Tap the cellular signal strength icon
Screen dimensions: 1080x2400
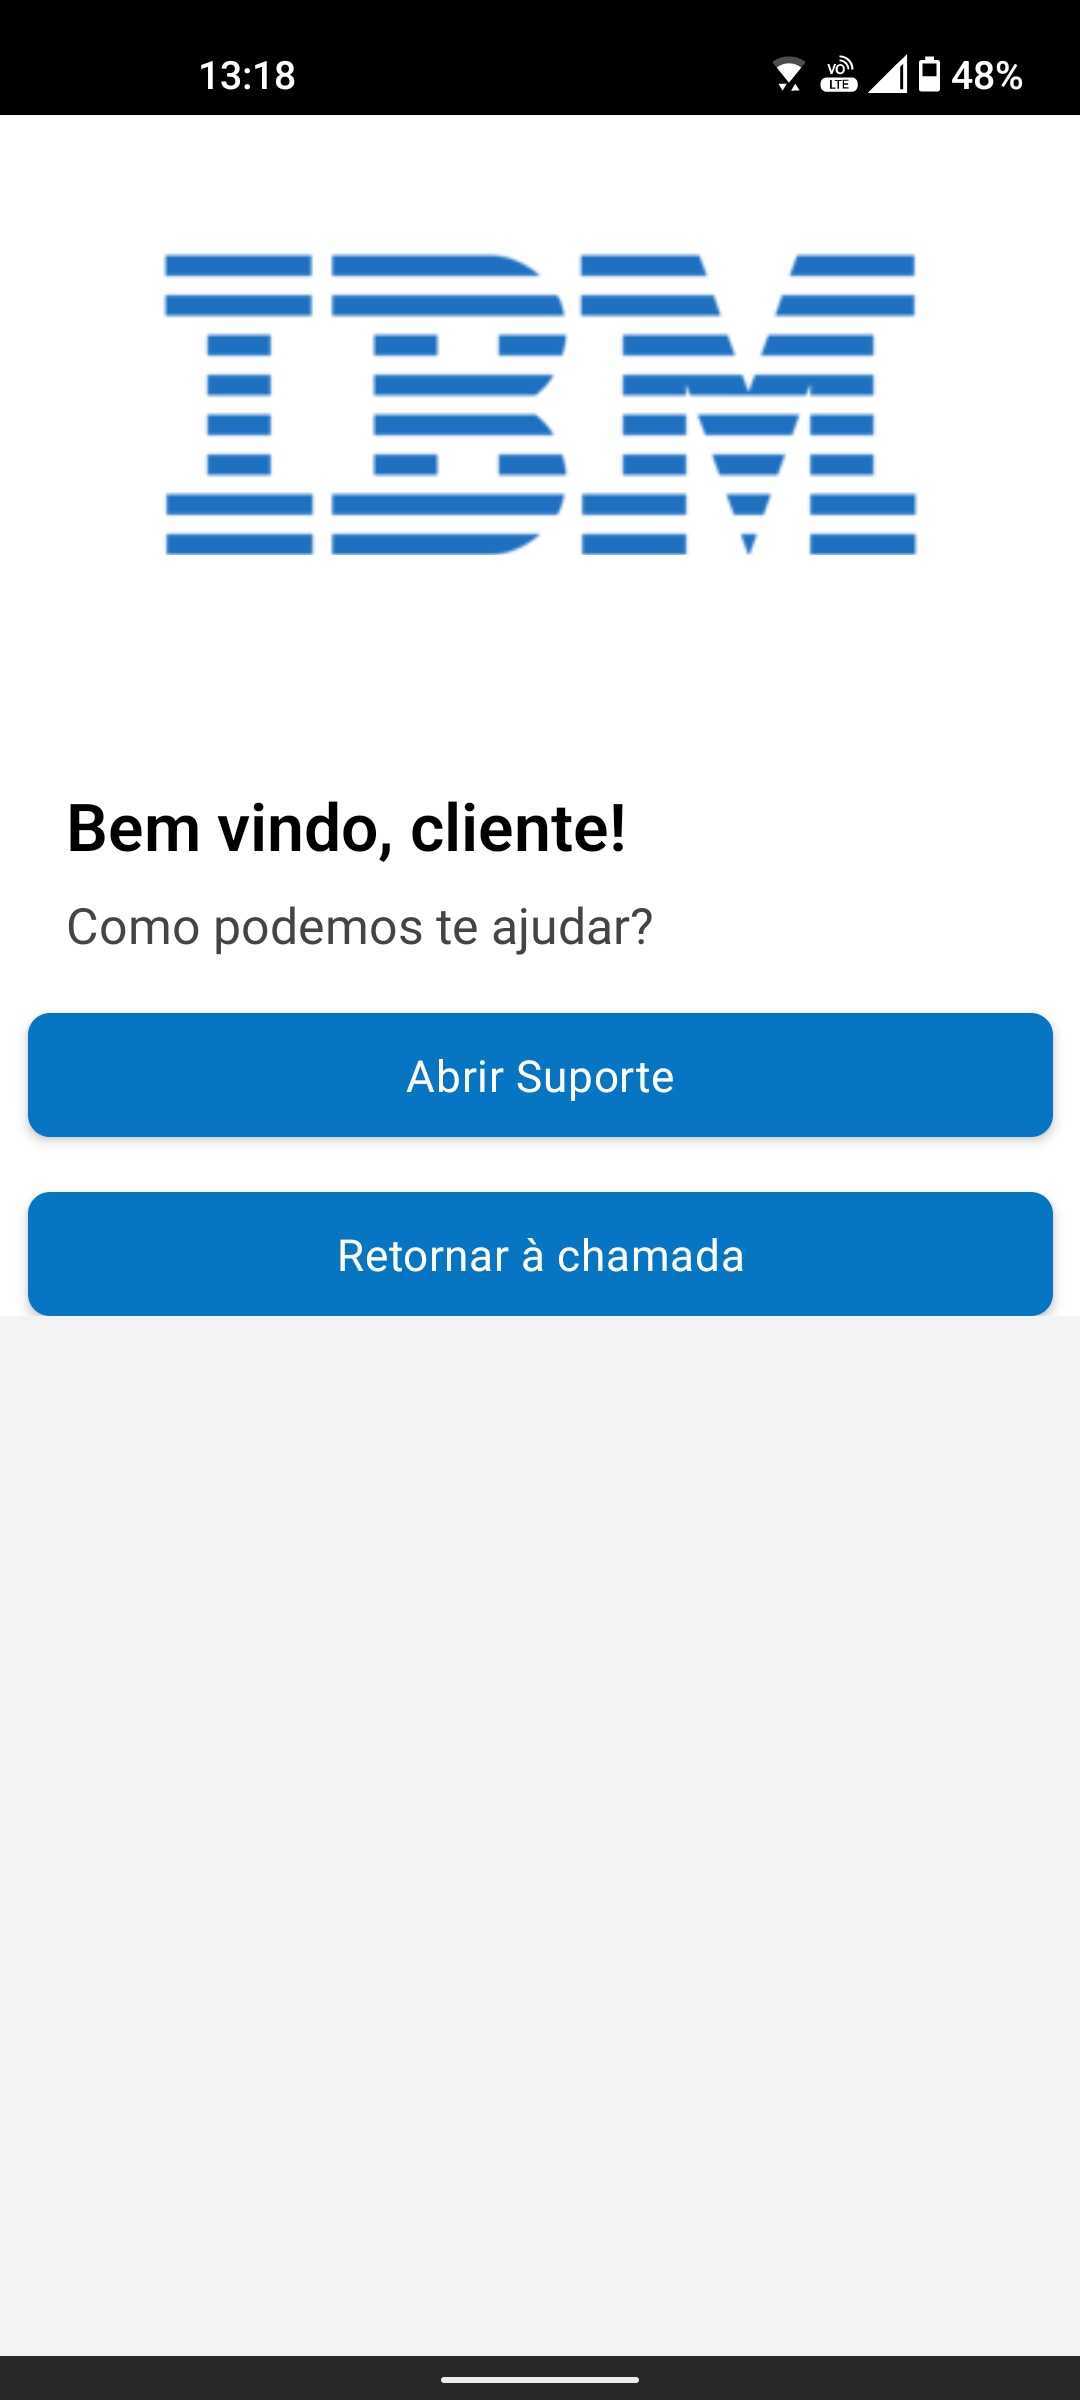click(887, 75)
